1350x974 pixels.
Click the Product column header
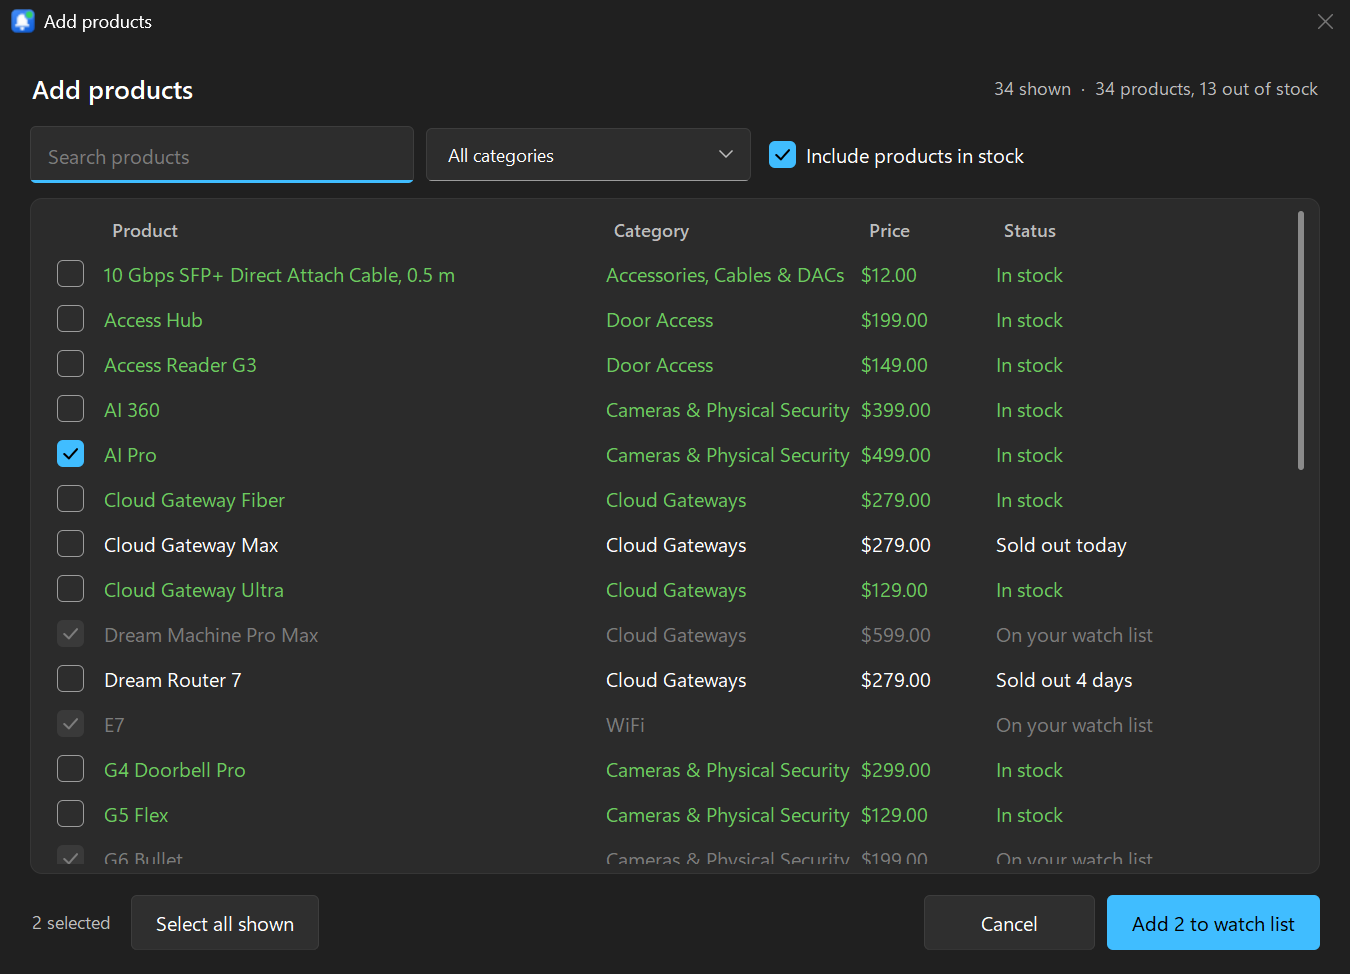(x=145, y=231)
